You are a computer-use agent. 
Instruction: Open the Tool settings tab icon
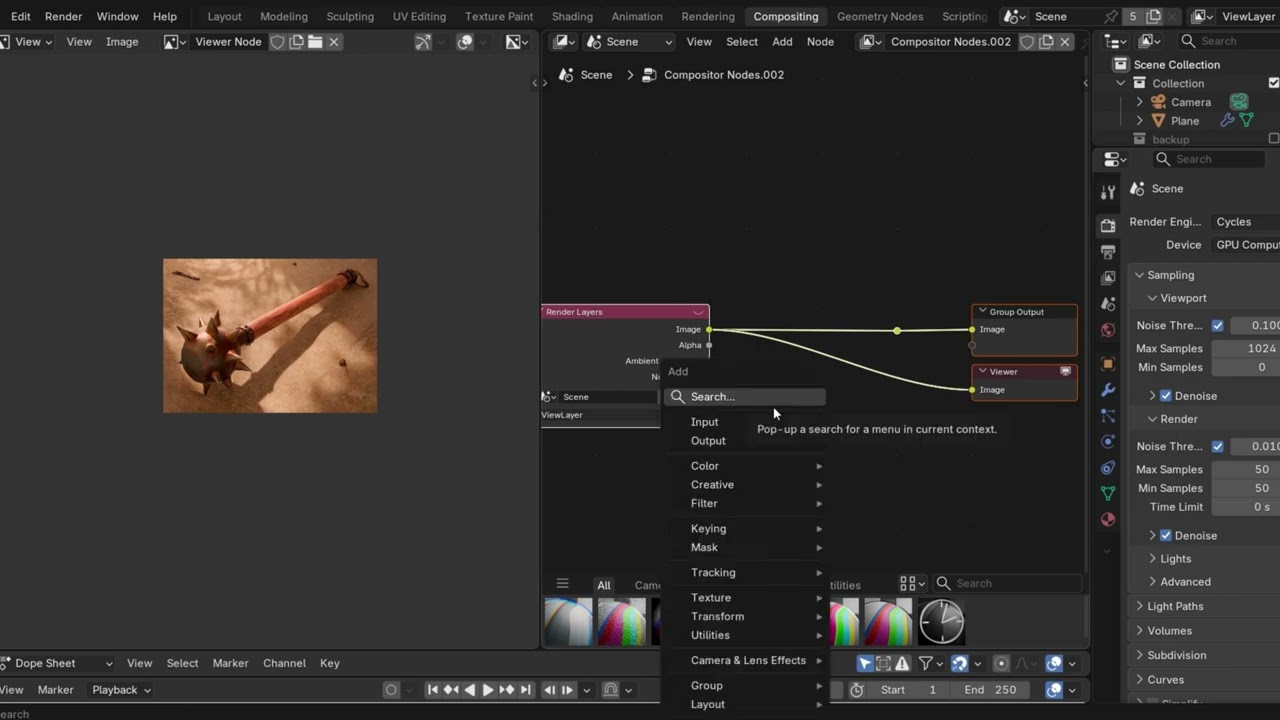(x=1108, y=192)
